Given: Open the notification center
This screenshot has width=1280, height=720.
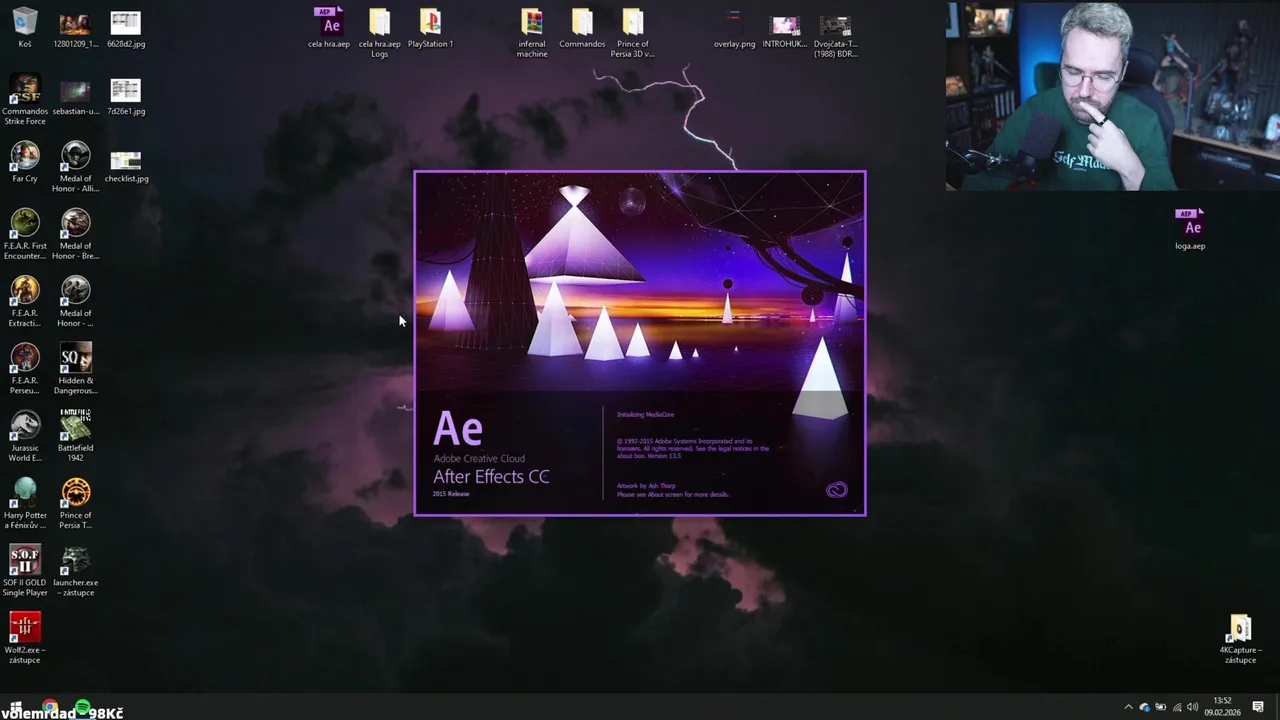Looking at the screenshot, I should [x=1258, y=707].
